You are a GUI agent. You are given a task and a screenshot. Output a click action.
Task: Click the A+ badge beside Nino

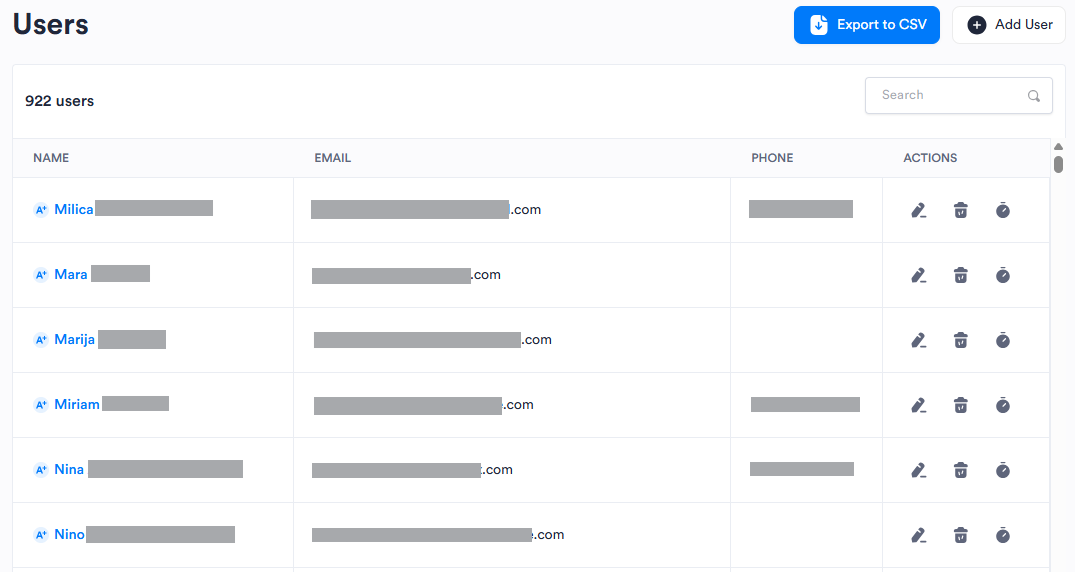(40, 535)
